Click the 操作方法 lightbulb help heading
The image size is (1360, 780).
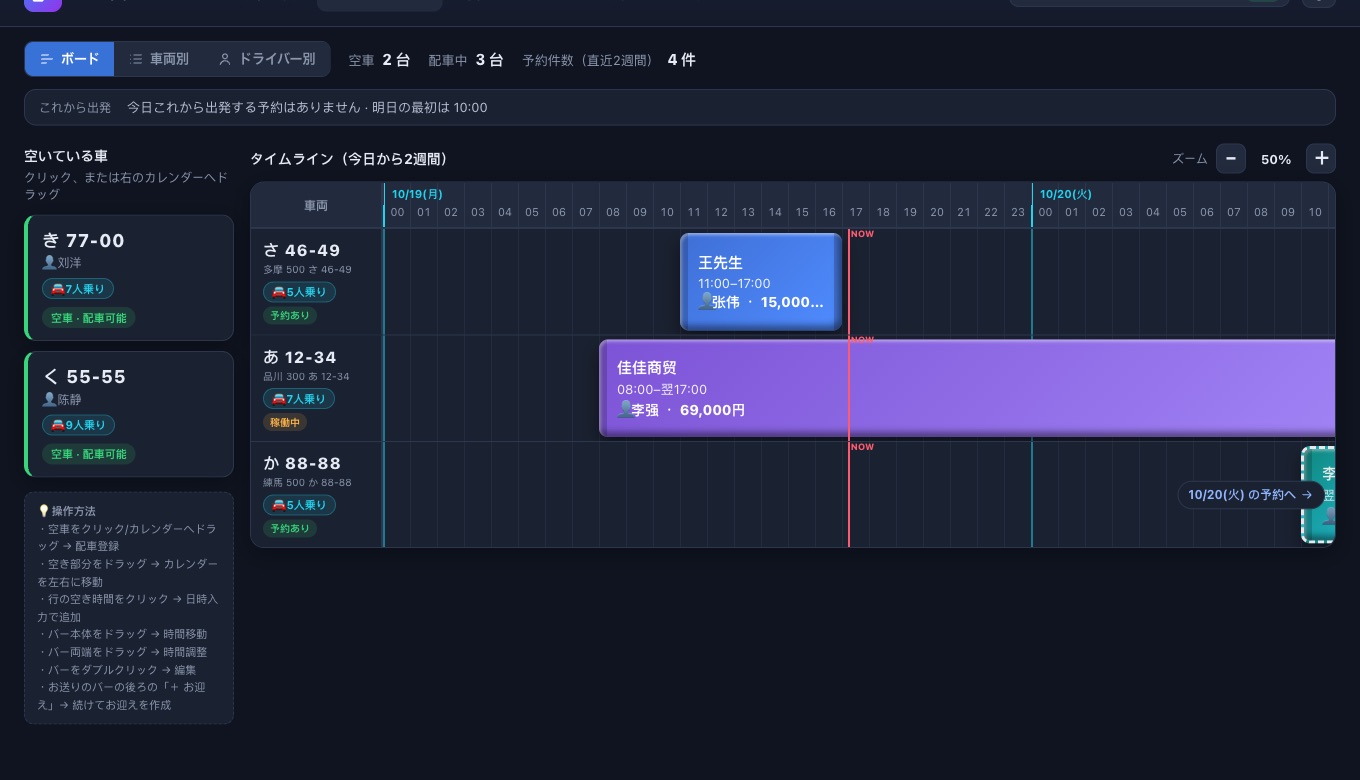coord(67,511)
